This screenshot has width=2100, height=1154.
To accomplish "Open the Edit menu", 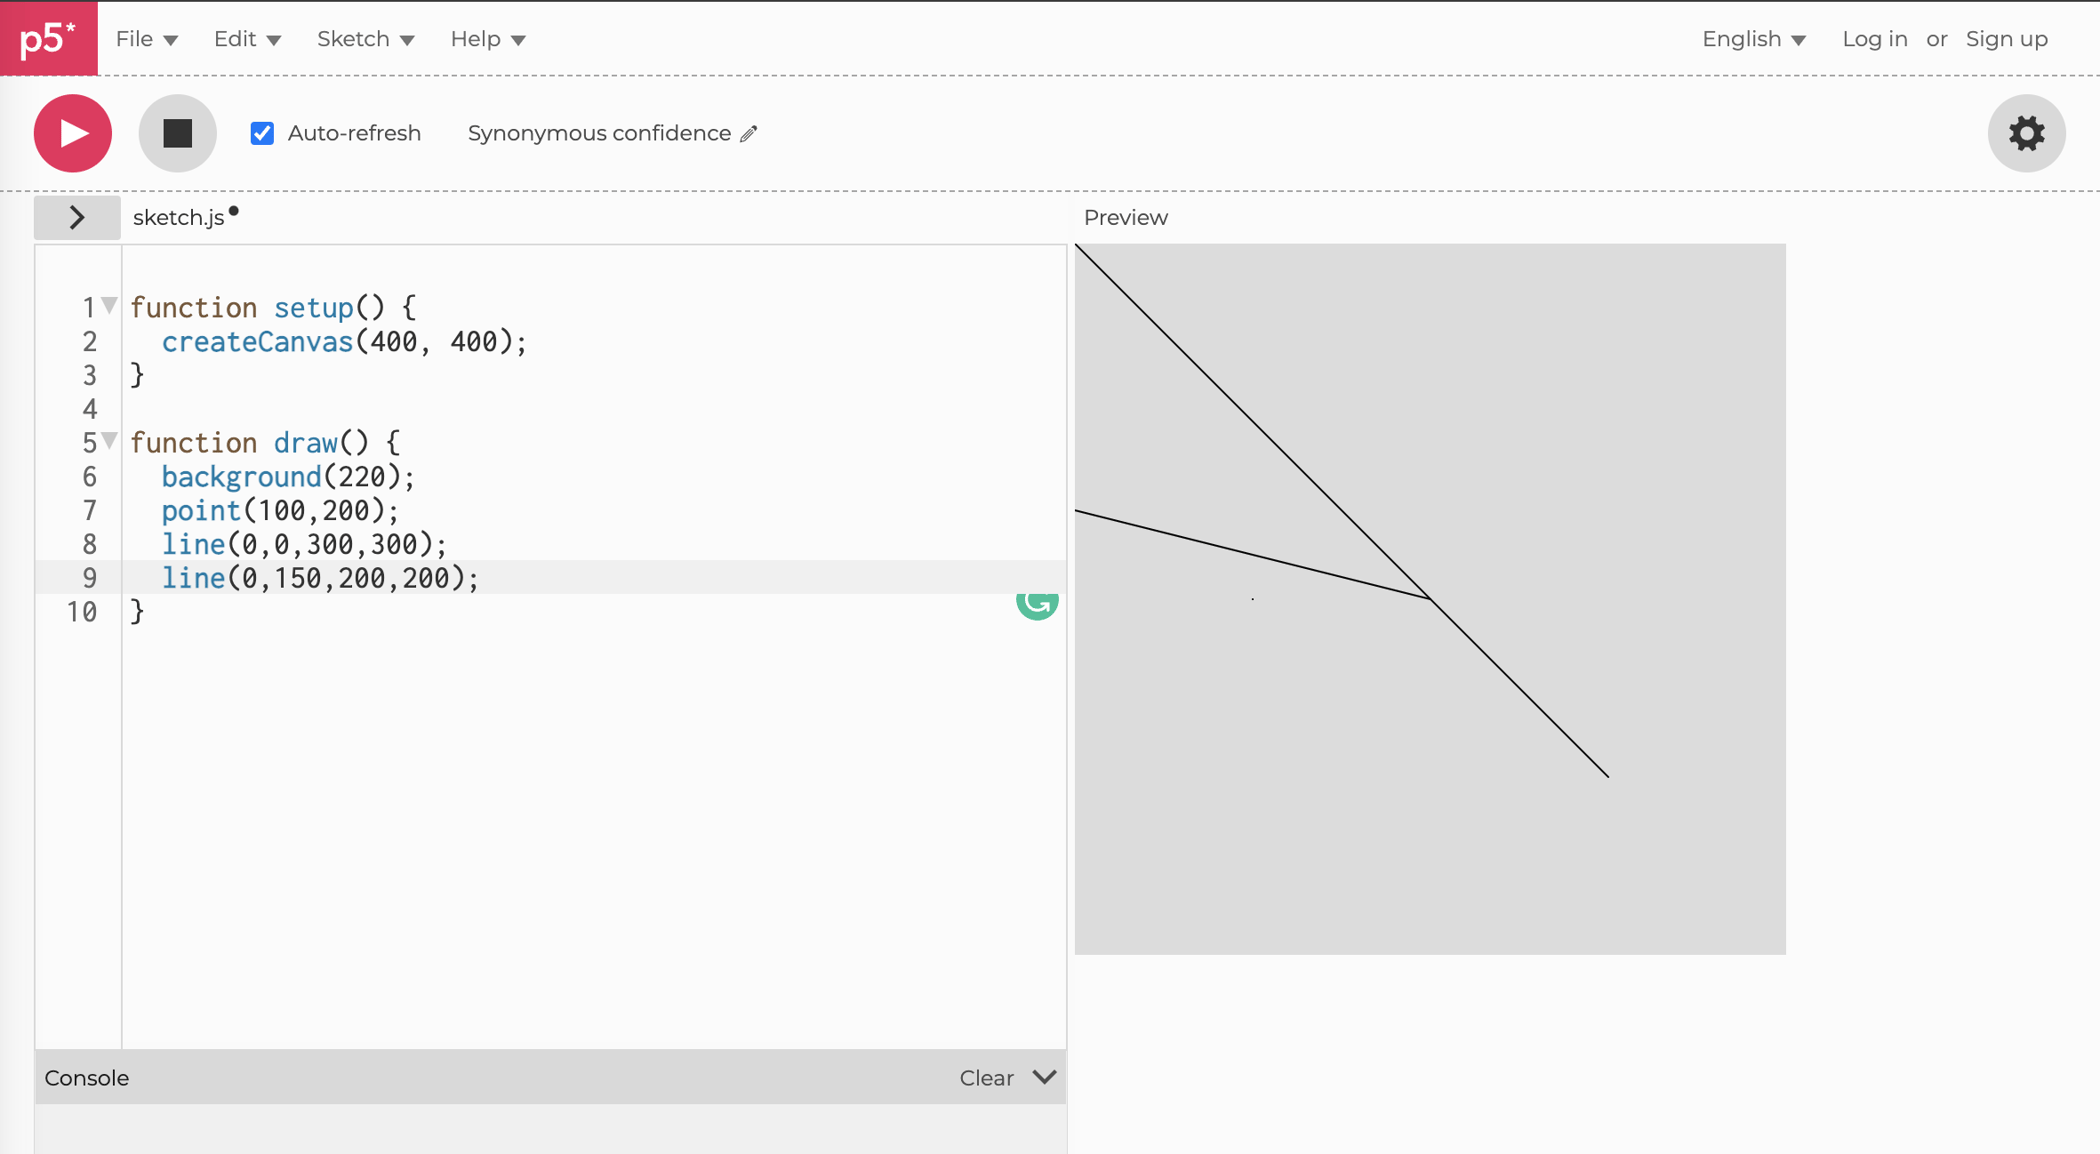I will (x=247, y=39).
